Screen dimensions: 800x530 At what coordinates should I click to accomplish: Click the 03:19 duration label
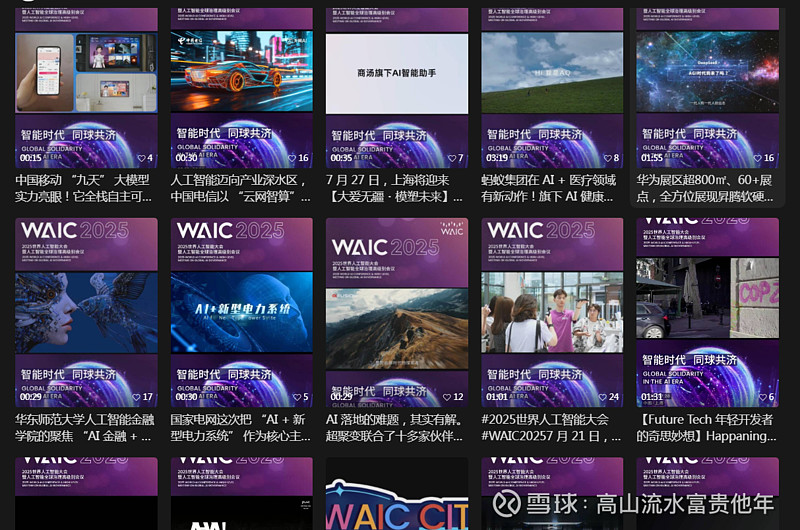[x=497, y=158]
